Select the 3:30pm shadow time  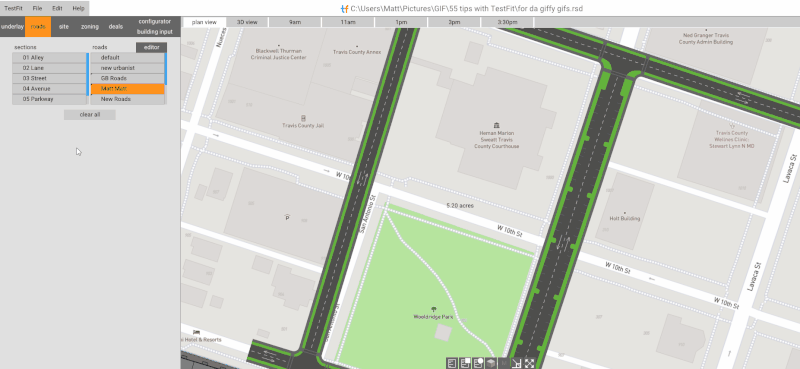pyautogui.click(x=507, y=22)
